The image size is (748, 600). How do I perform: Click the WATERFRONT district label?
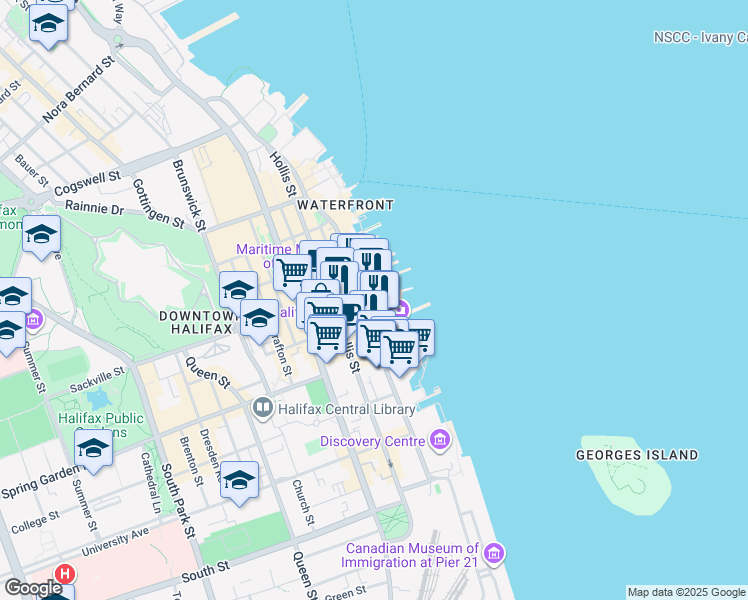[345, 205]
